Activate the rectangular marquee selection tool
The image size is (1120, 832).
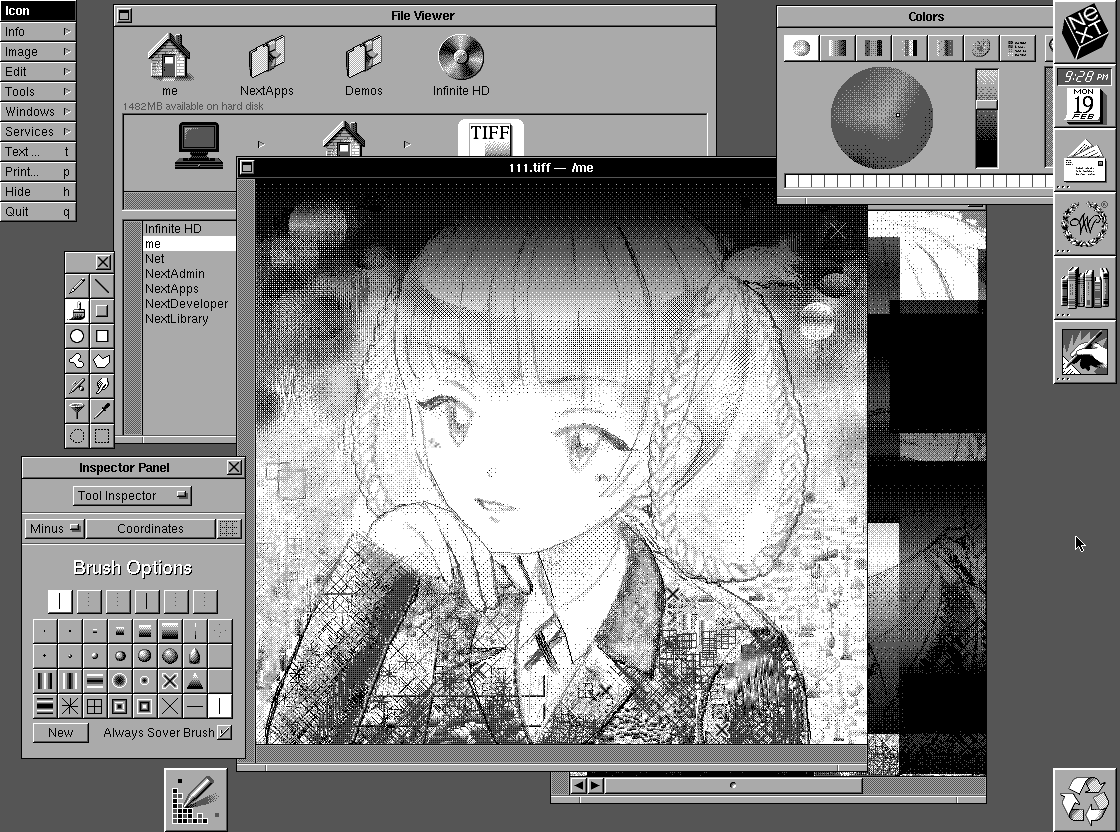pos(102,436)
